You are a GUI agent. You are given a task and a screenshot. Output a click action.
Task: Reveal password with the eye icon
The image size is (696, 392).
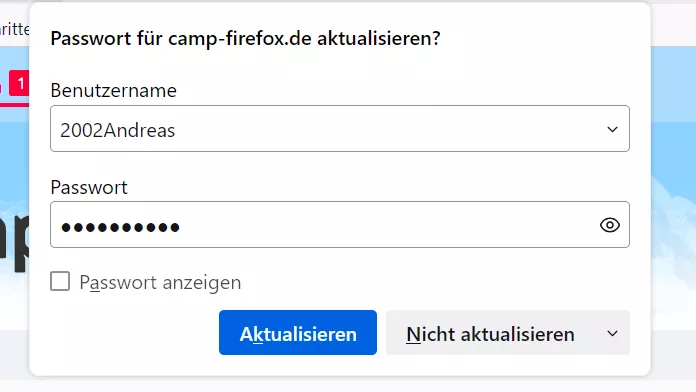pos(610,225)
